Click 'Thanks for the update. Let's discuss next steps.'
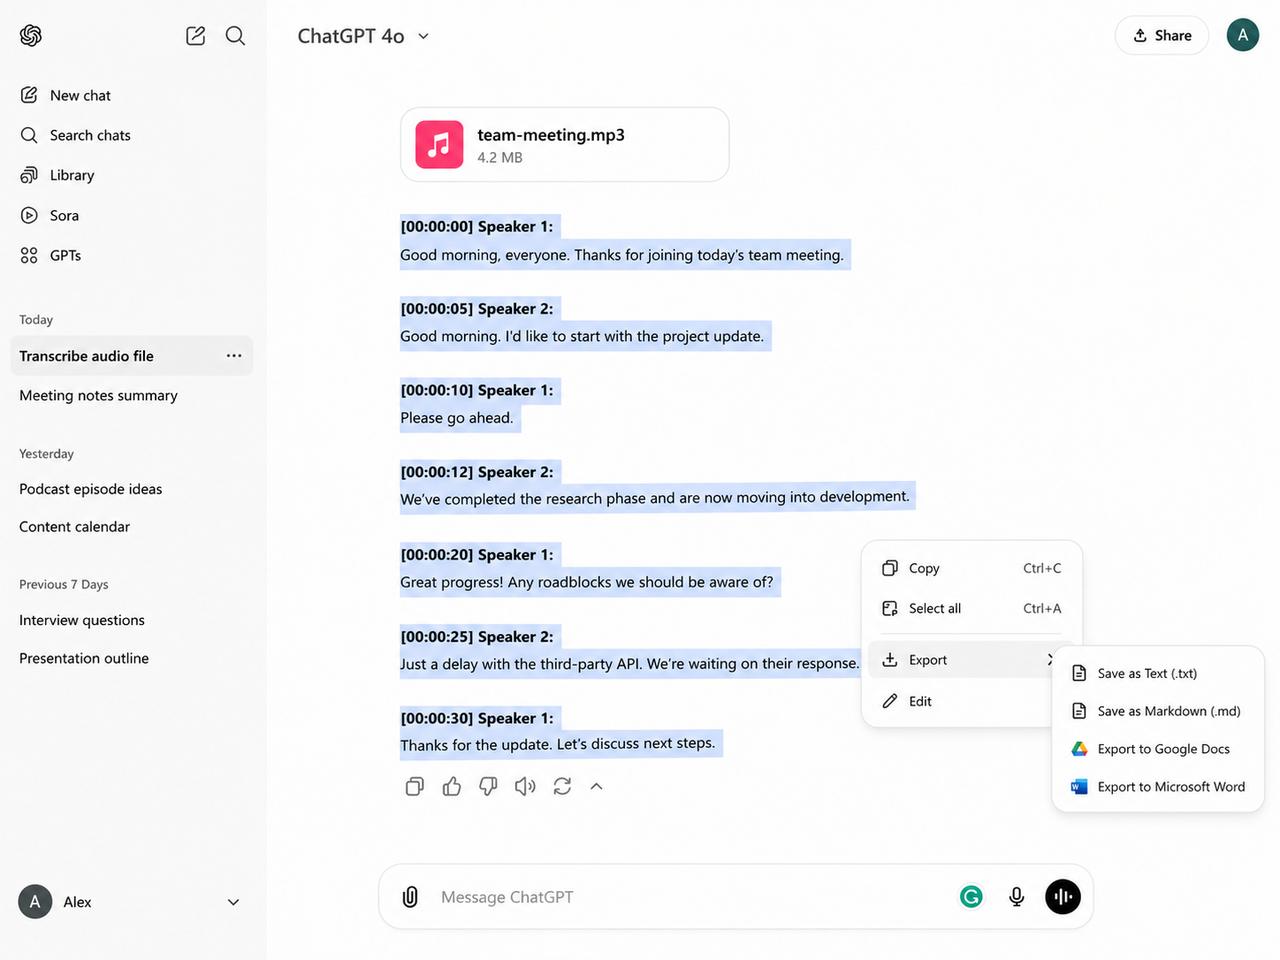Viewport: 1280px width, 960px height. (x=558, y=744)
